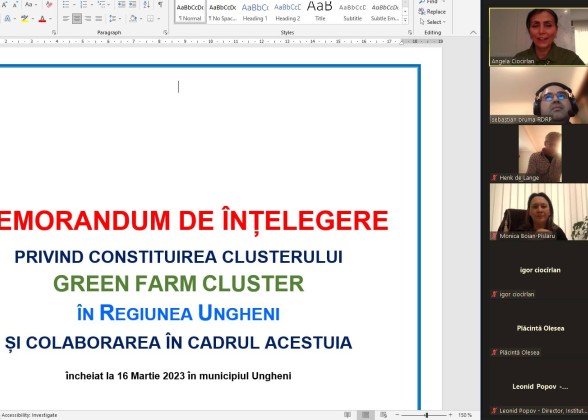Open bullet library dropdown arrow
Viewport: 588px width, 420px height.
click(x=74, y=5)
